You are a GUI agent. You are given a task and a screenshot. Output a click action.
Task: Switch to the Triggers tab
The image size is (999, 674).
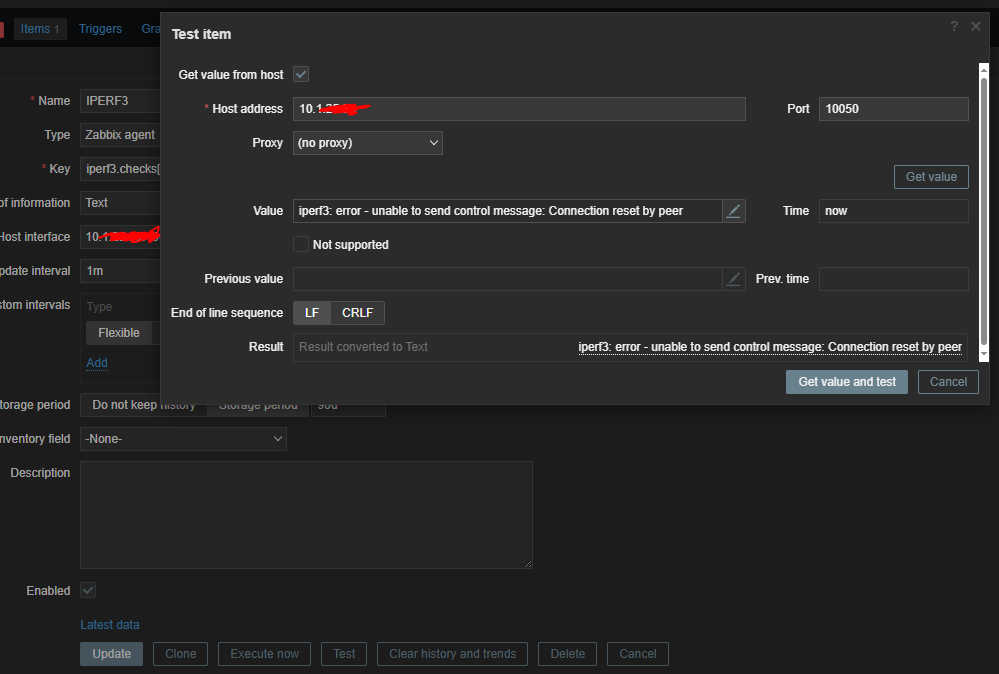[100, 29]
